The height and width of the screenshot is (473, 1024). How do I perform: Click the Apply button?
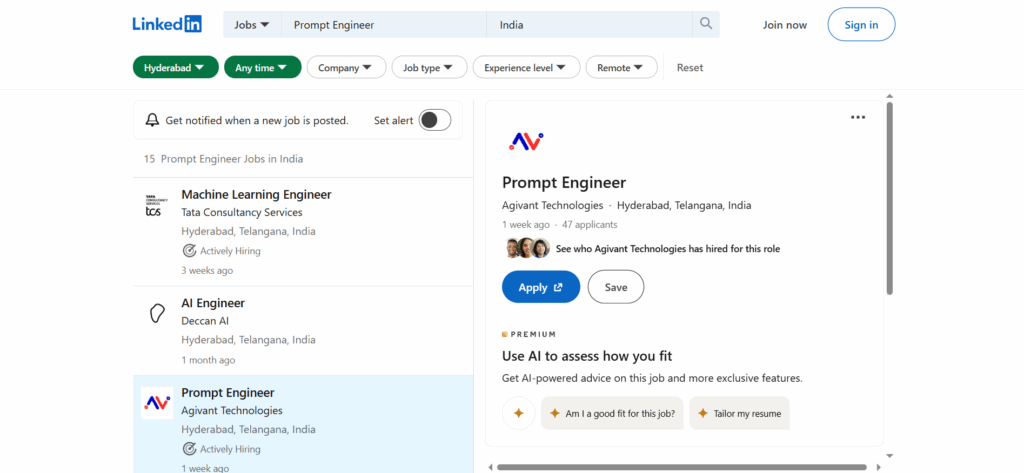[540, 287]
